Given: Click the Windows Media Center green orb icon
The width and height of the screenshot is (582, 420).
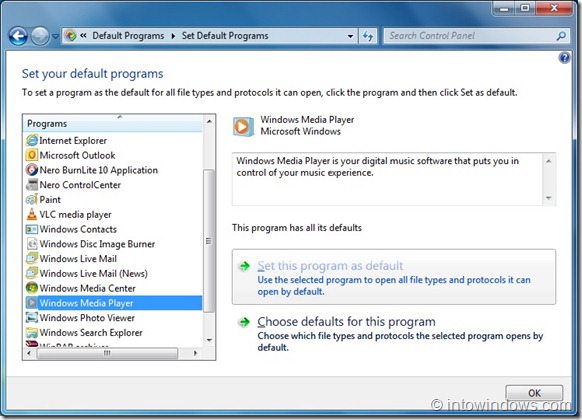Looking at the screenshot, I should coord(32,288).
